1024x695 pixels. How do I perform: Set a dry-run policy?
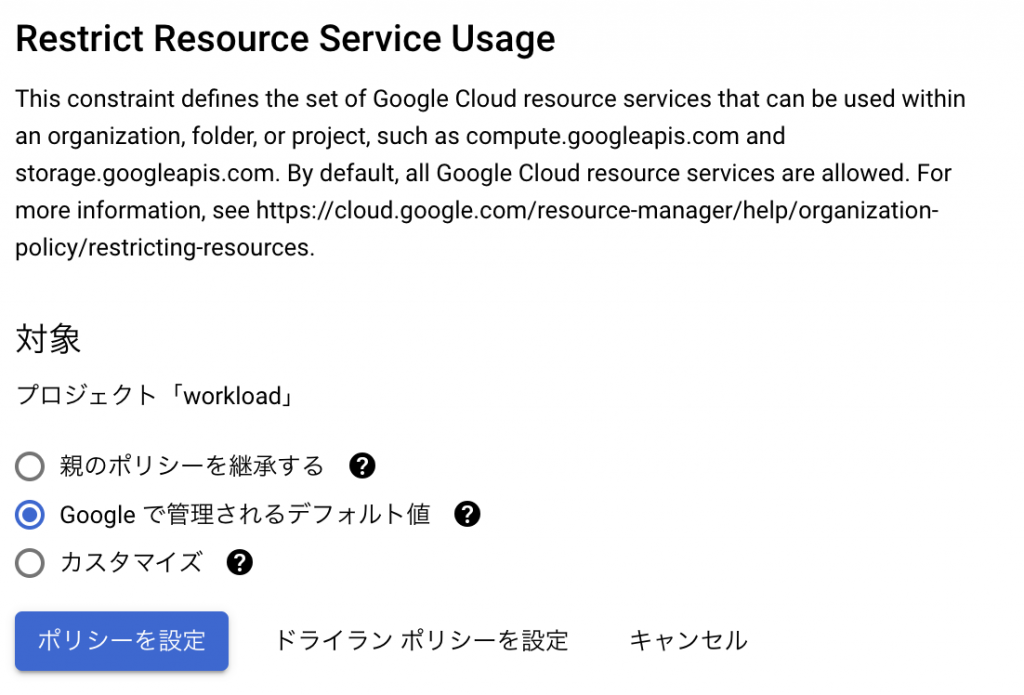pos(420,640)
